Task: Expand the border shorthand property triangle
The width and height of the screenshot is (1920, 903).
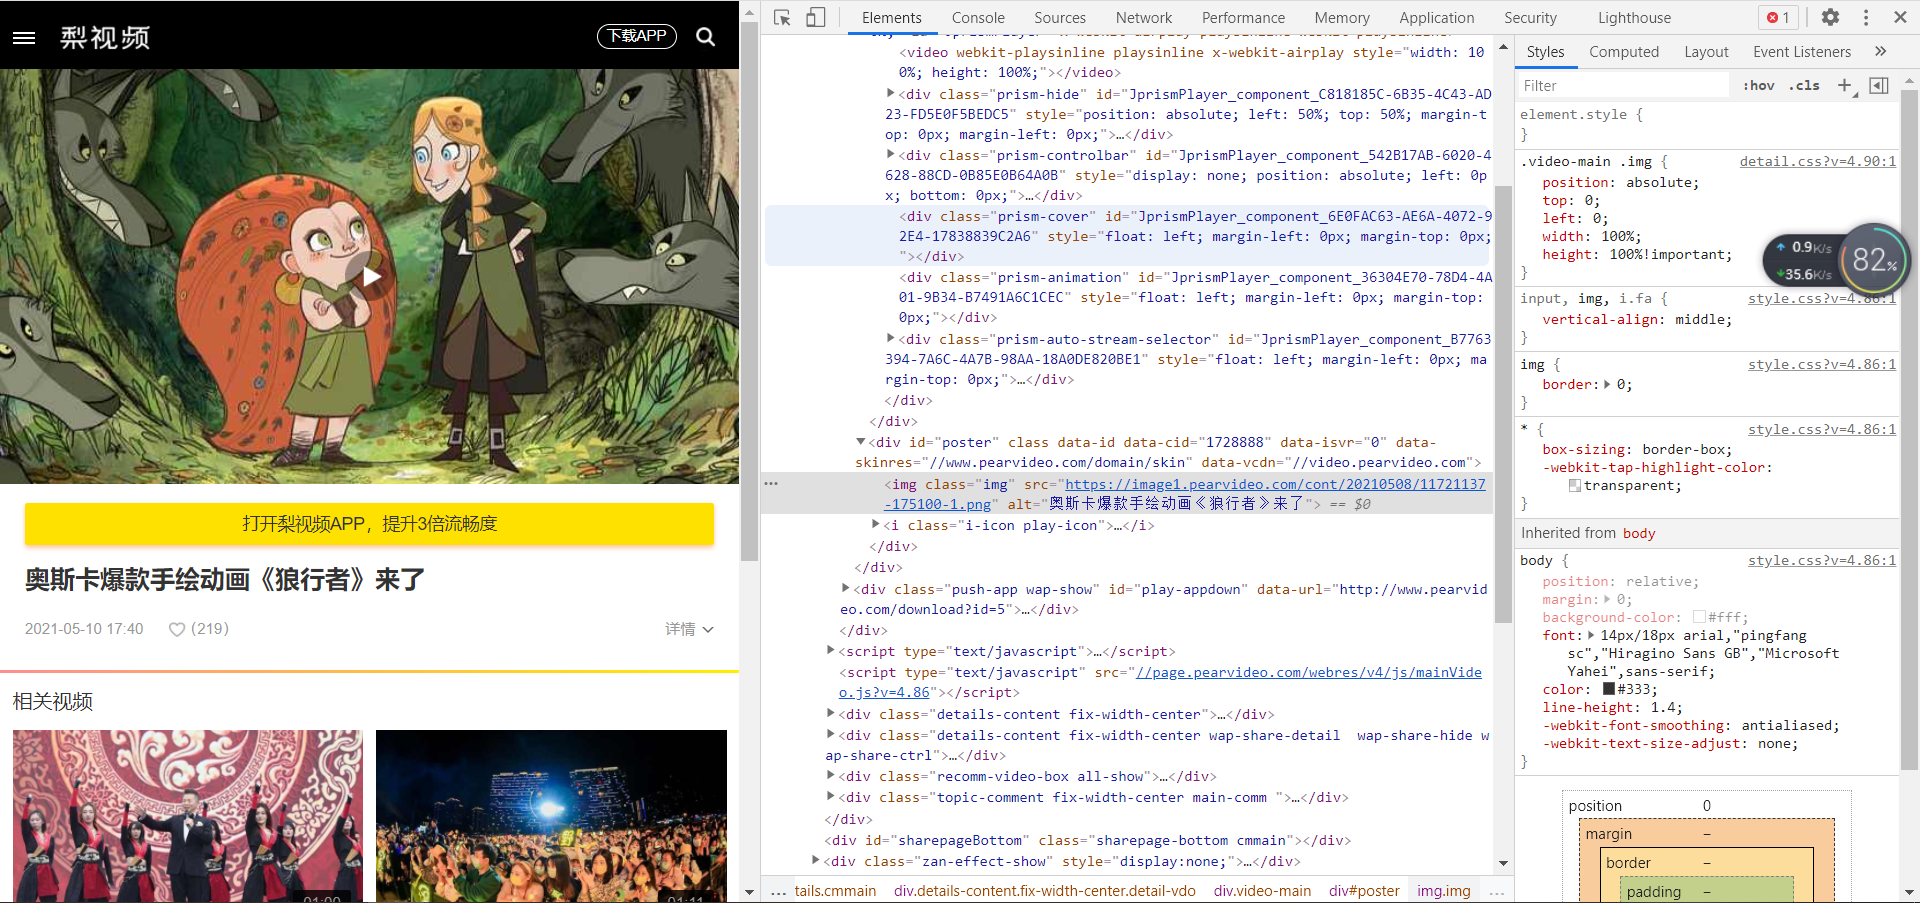Action: 1607,384
